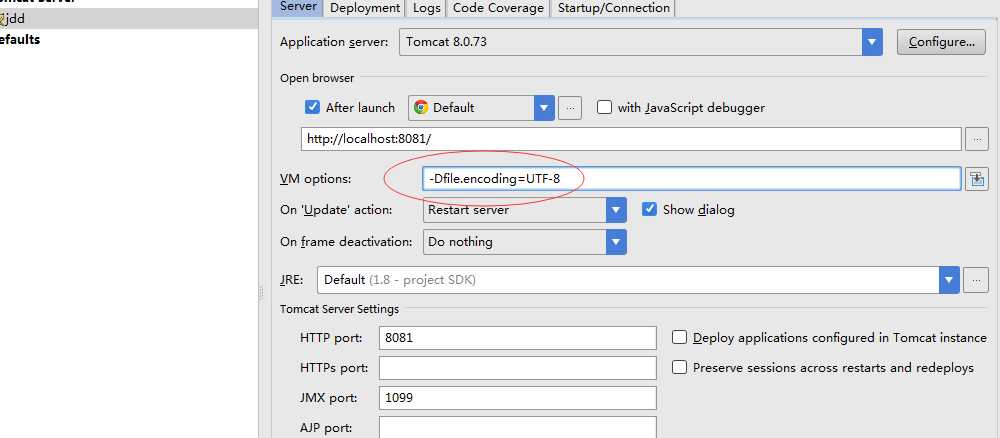Image resolution: width=1000 pixels, height=438 pixels.
Task: Click into the VM options field
Action: pos(691,179)
